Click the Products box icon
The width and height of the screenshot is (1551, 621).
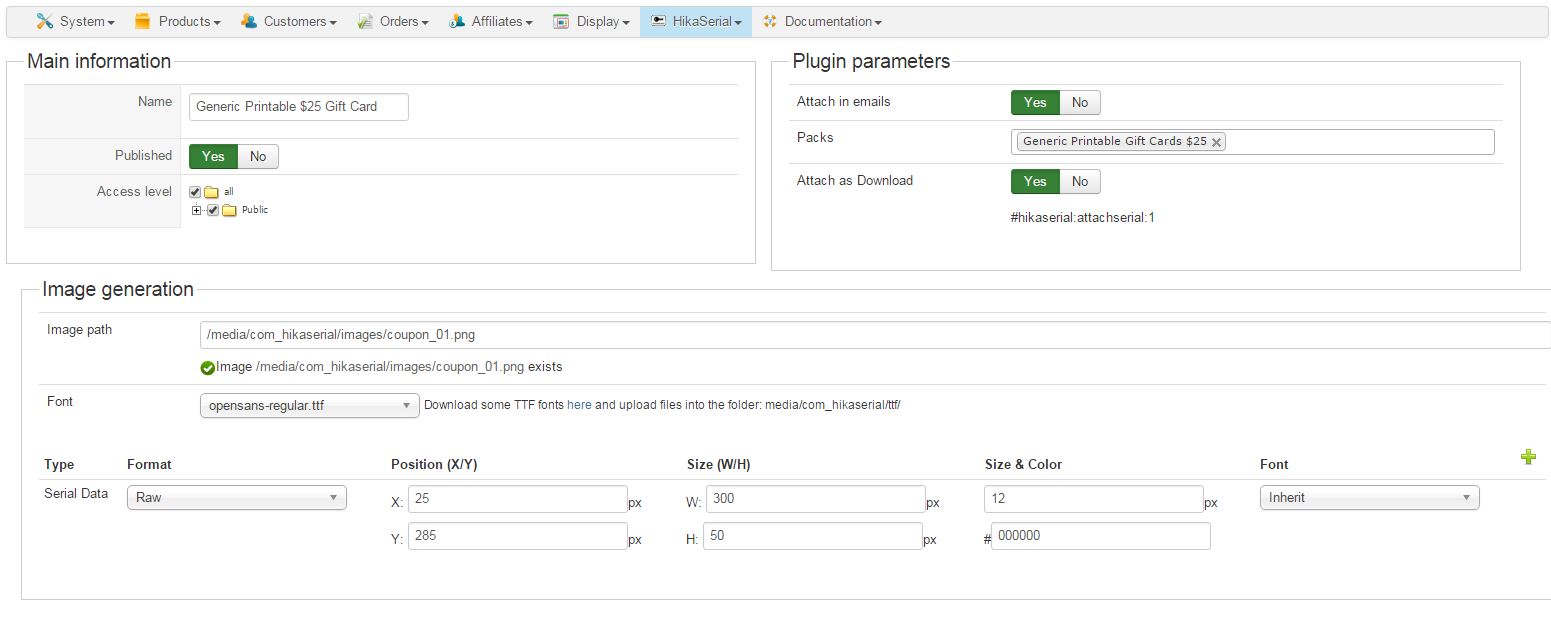coord(142,21)
